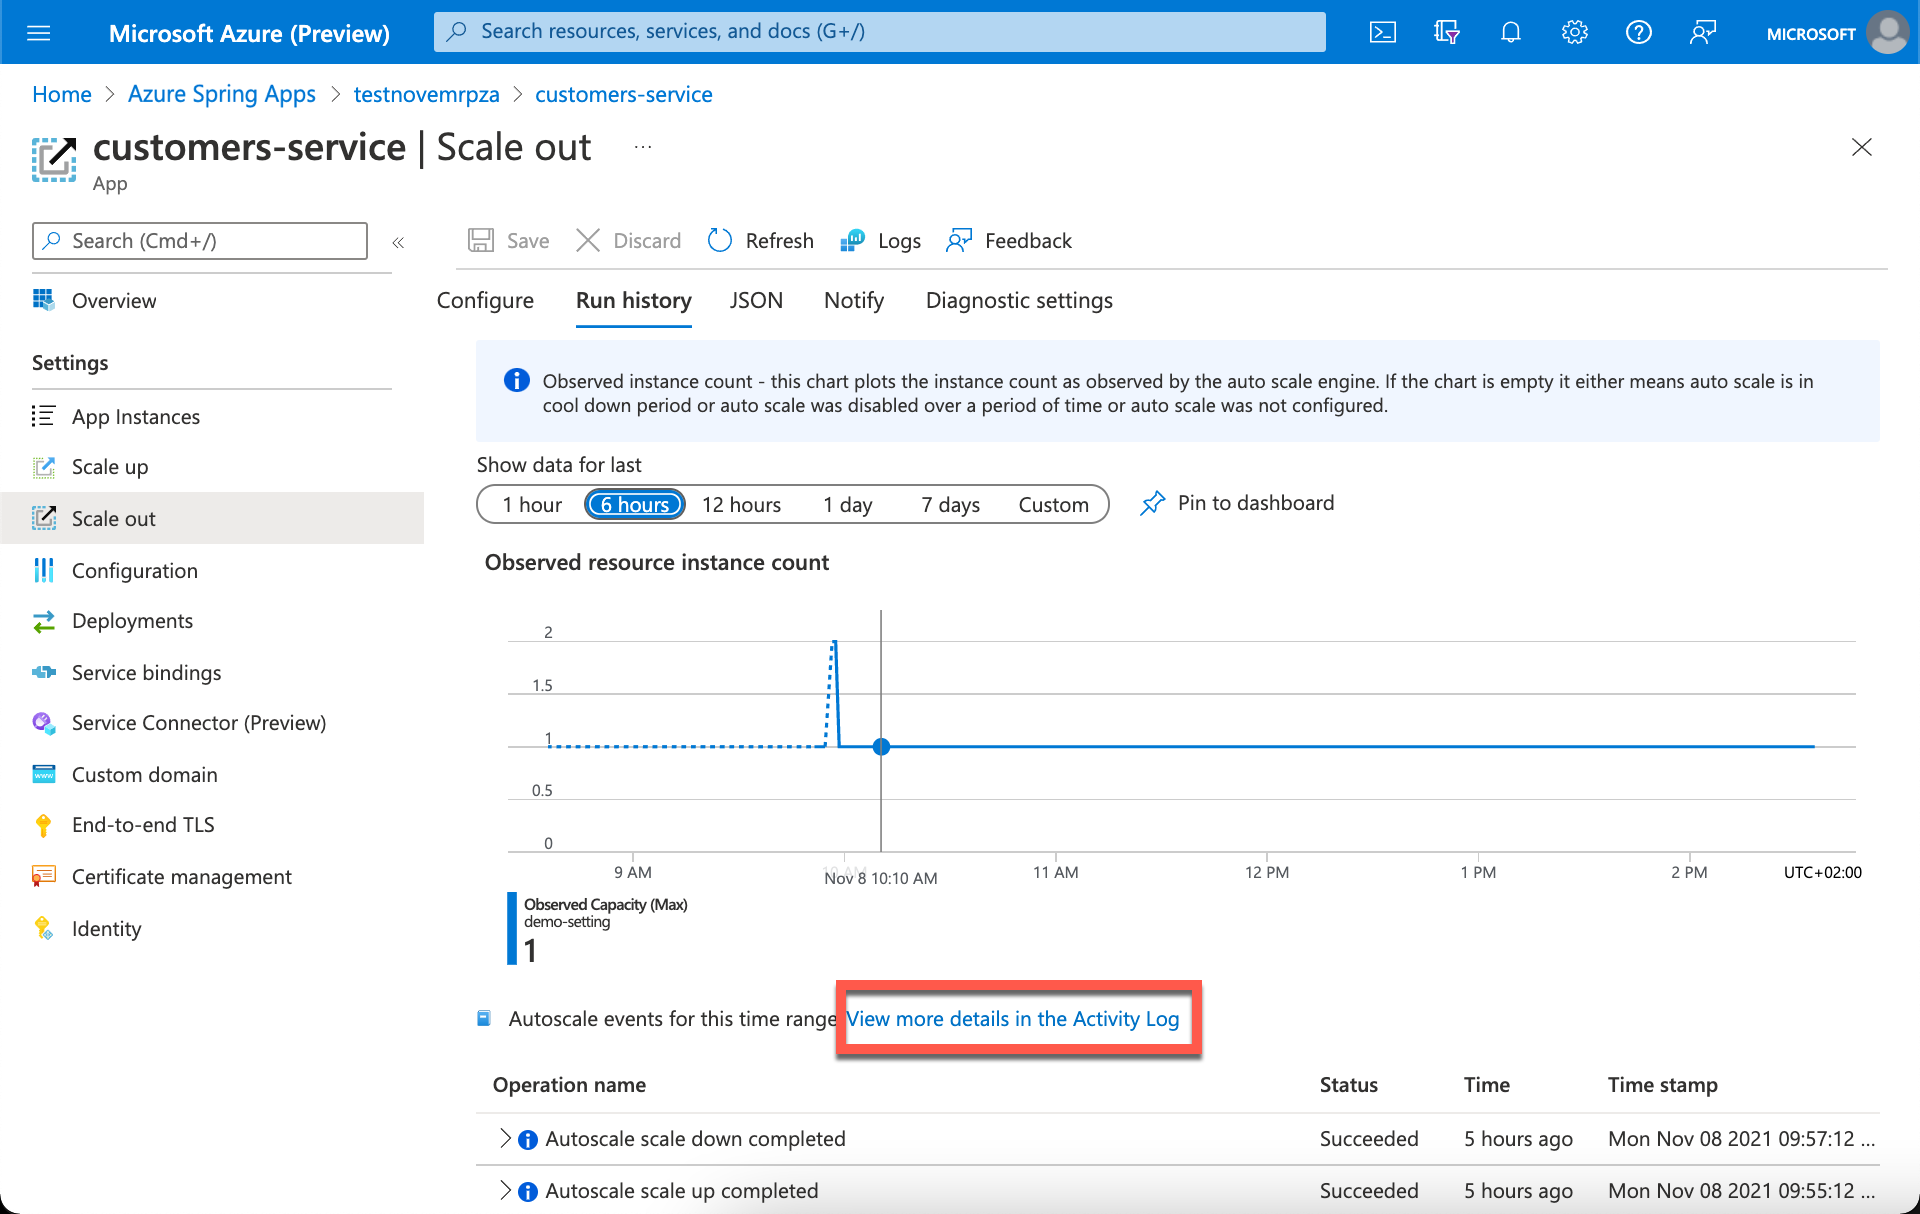Pin the chart to dashboard

pos(1237,503)
